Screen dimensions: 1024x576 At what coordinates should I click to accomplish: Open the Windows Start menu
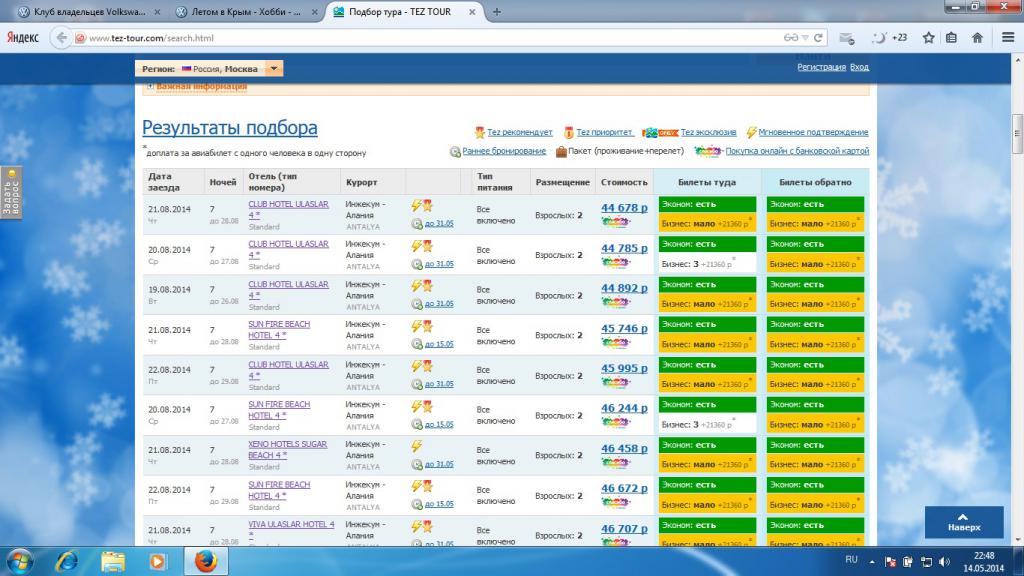20,562
